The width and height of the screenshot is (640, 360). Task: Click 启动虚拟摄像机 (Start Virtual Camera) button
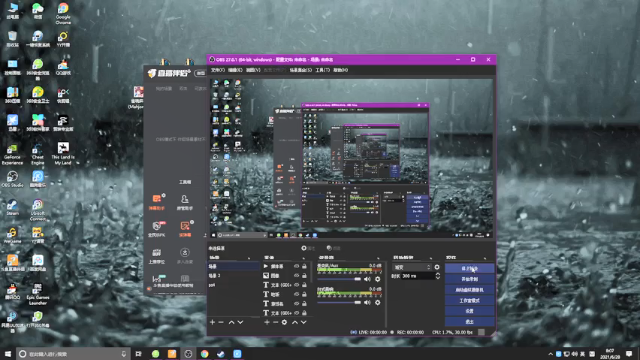(x=469, y=290)
